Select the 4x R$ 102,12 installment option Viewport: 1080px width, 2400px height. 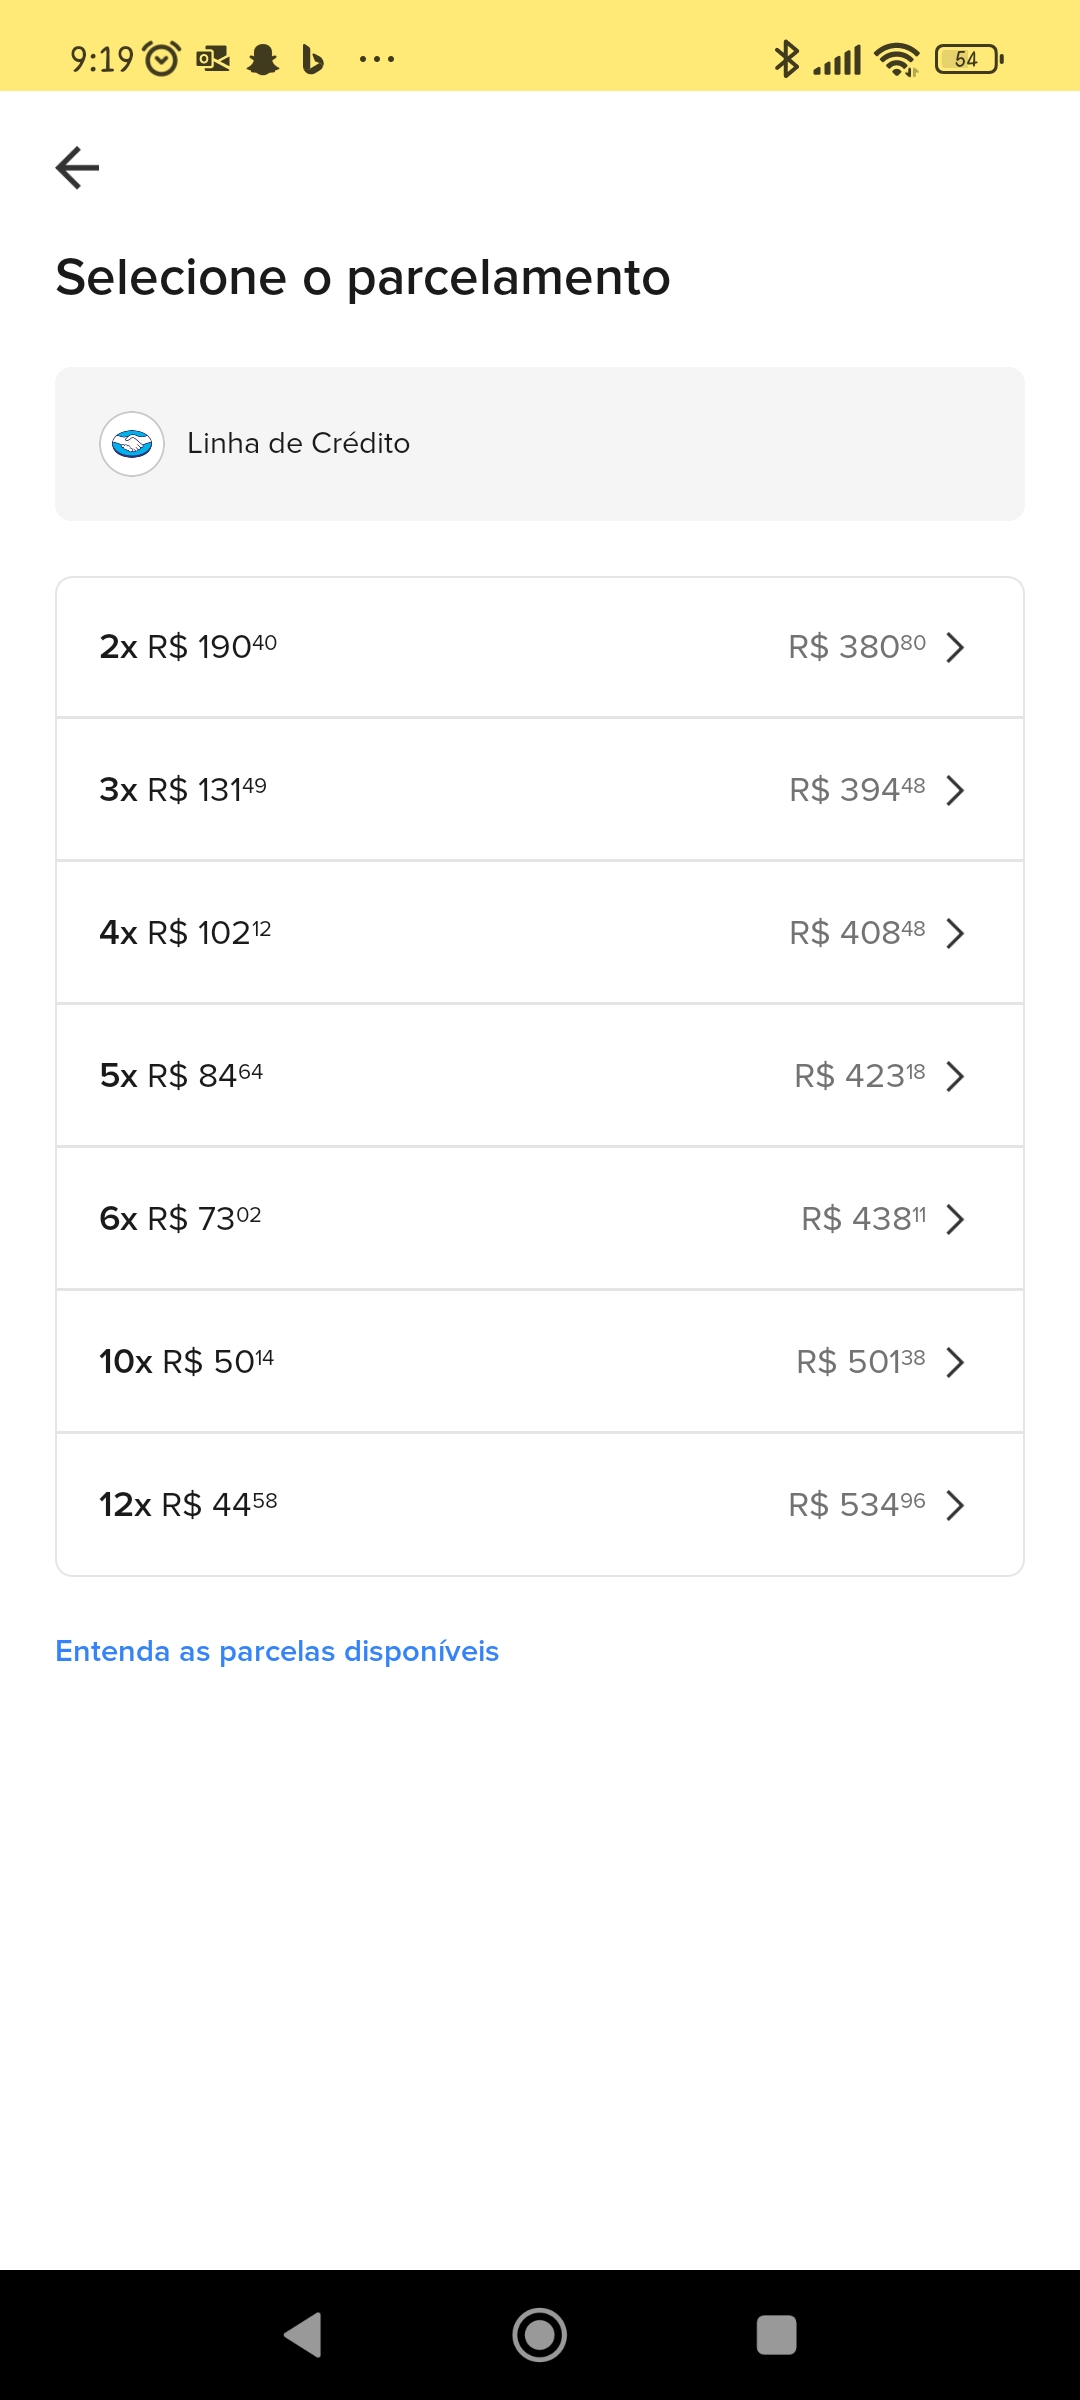pyautogui.click(x=540, y=933)
